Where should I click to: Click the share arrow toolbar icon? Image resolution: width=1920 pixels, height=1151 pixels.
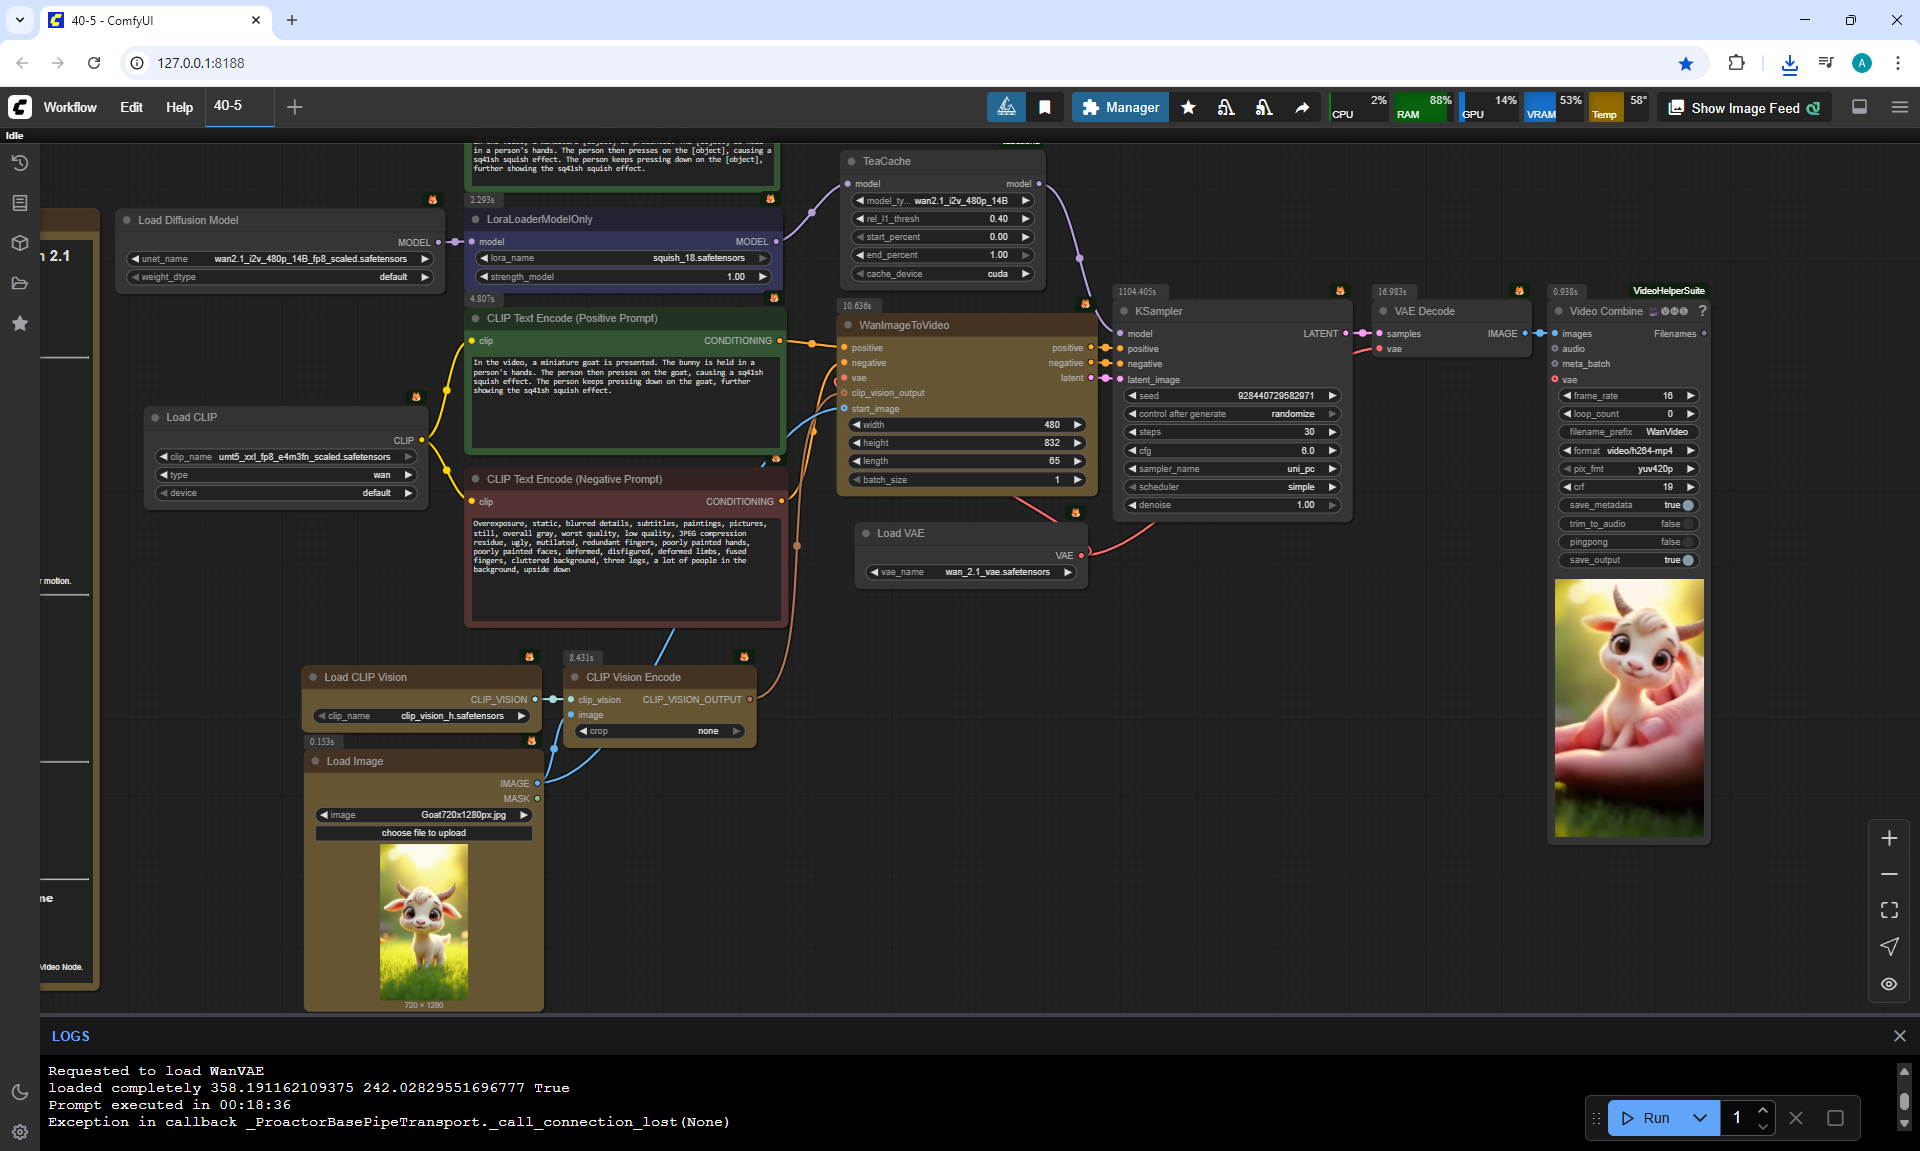(x=1302, y=107)
